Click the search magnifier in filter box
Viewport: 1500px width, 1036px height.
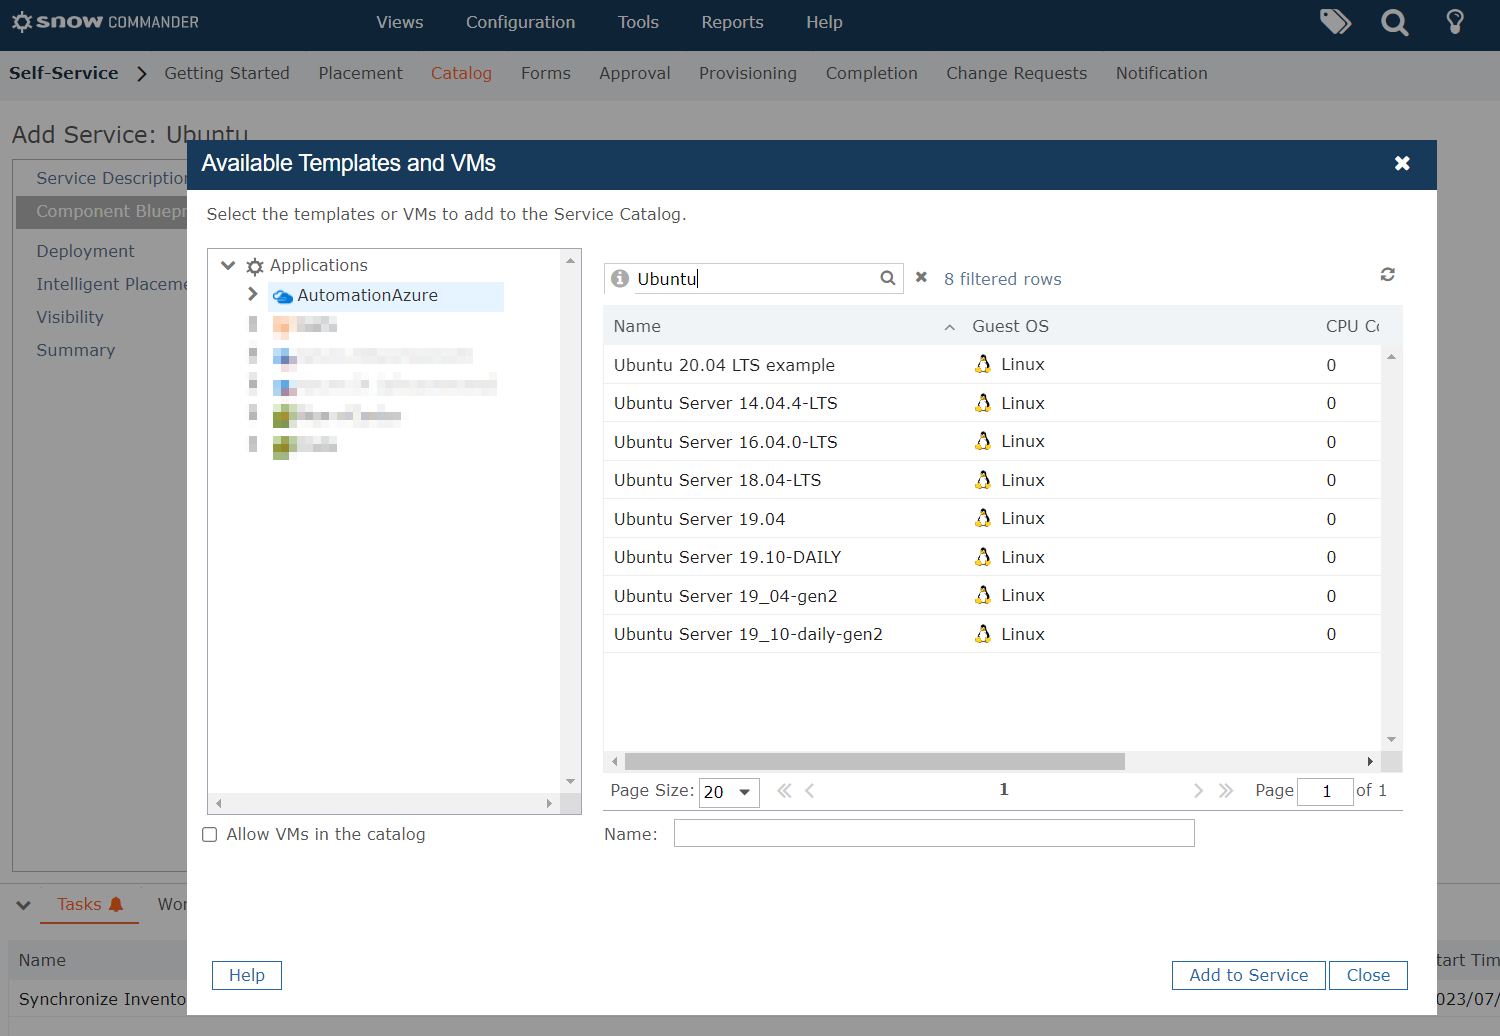[x=887, y=278]
